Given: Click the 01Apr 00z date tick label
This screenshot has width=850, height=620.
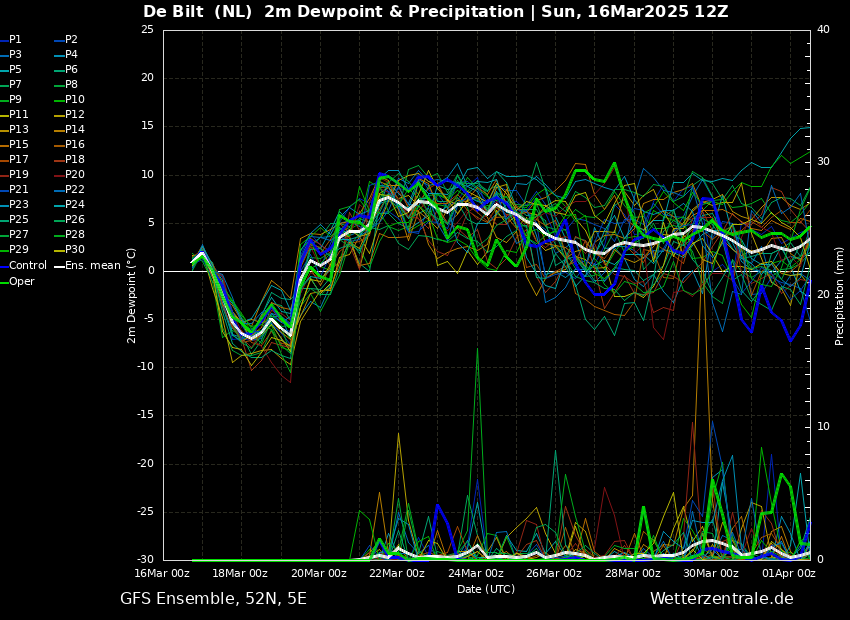Looking at the screenshot, I should (789, 573).
